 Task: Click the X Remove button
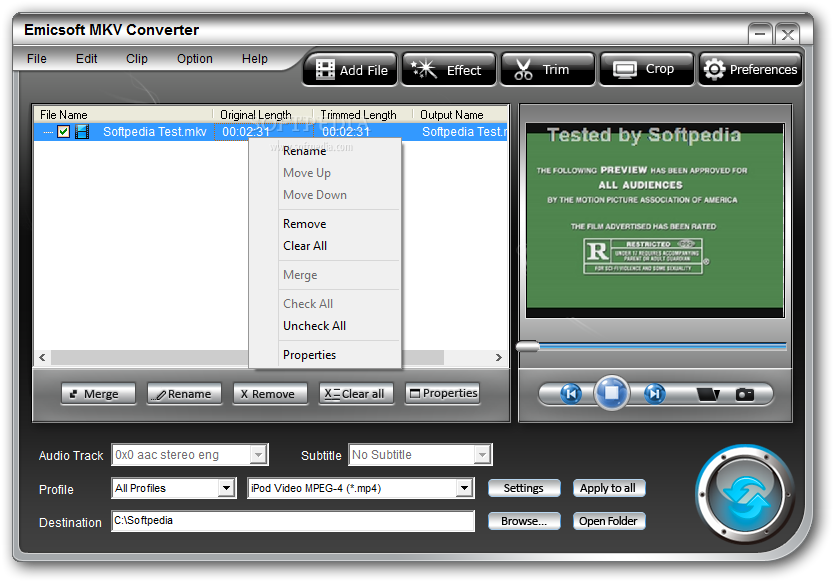[x=270, y=394]
